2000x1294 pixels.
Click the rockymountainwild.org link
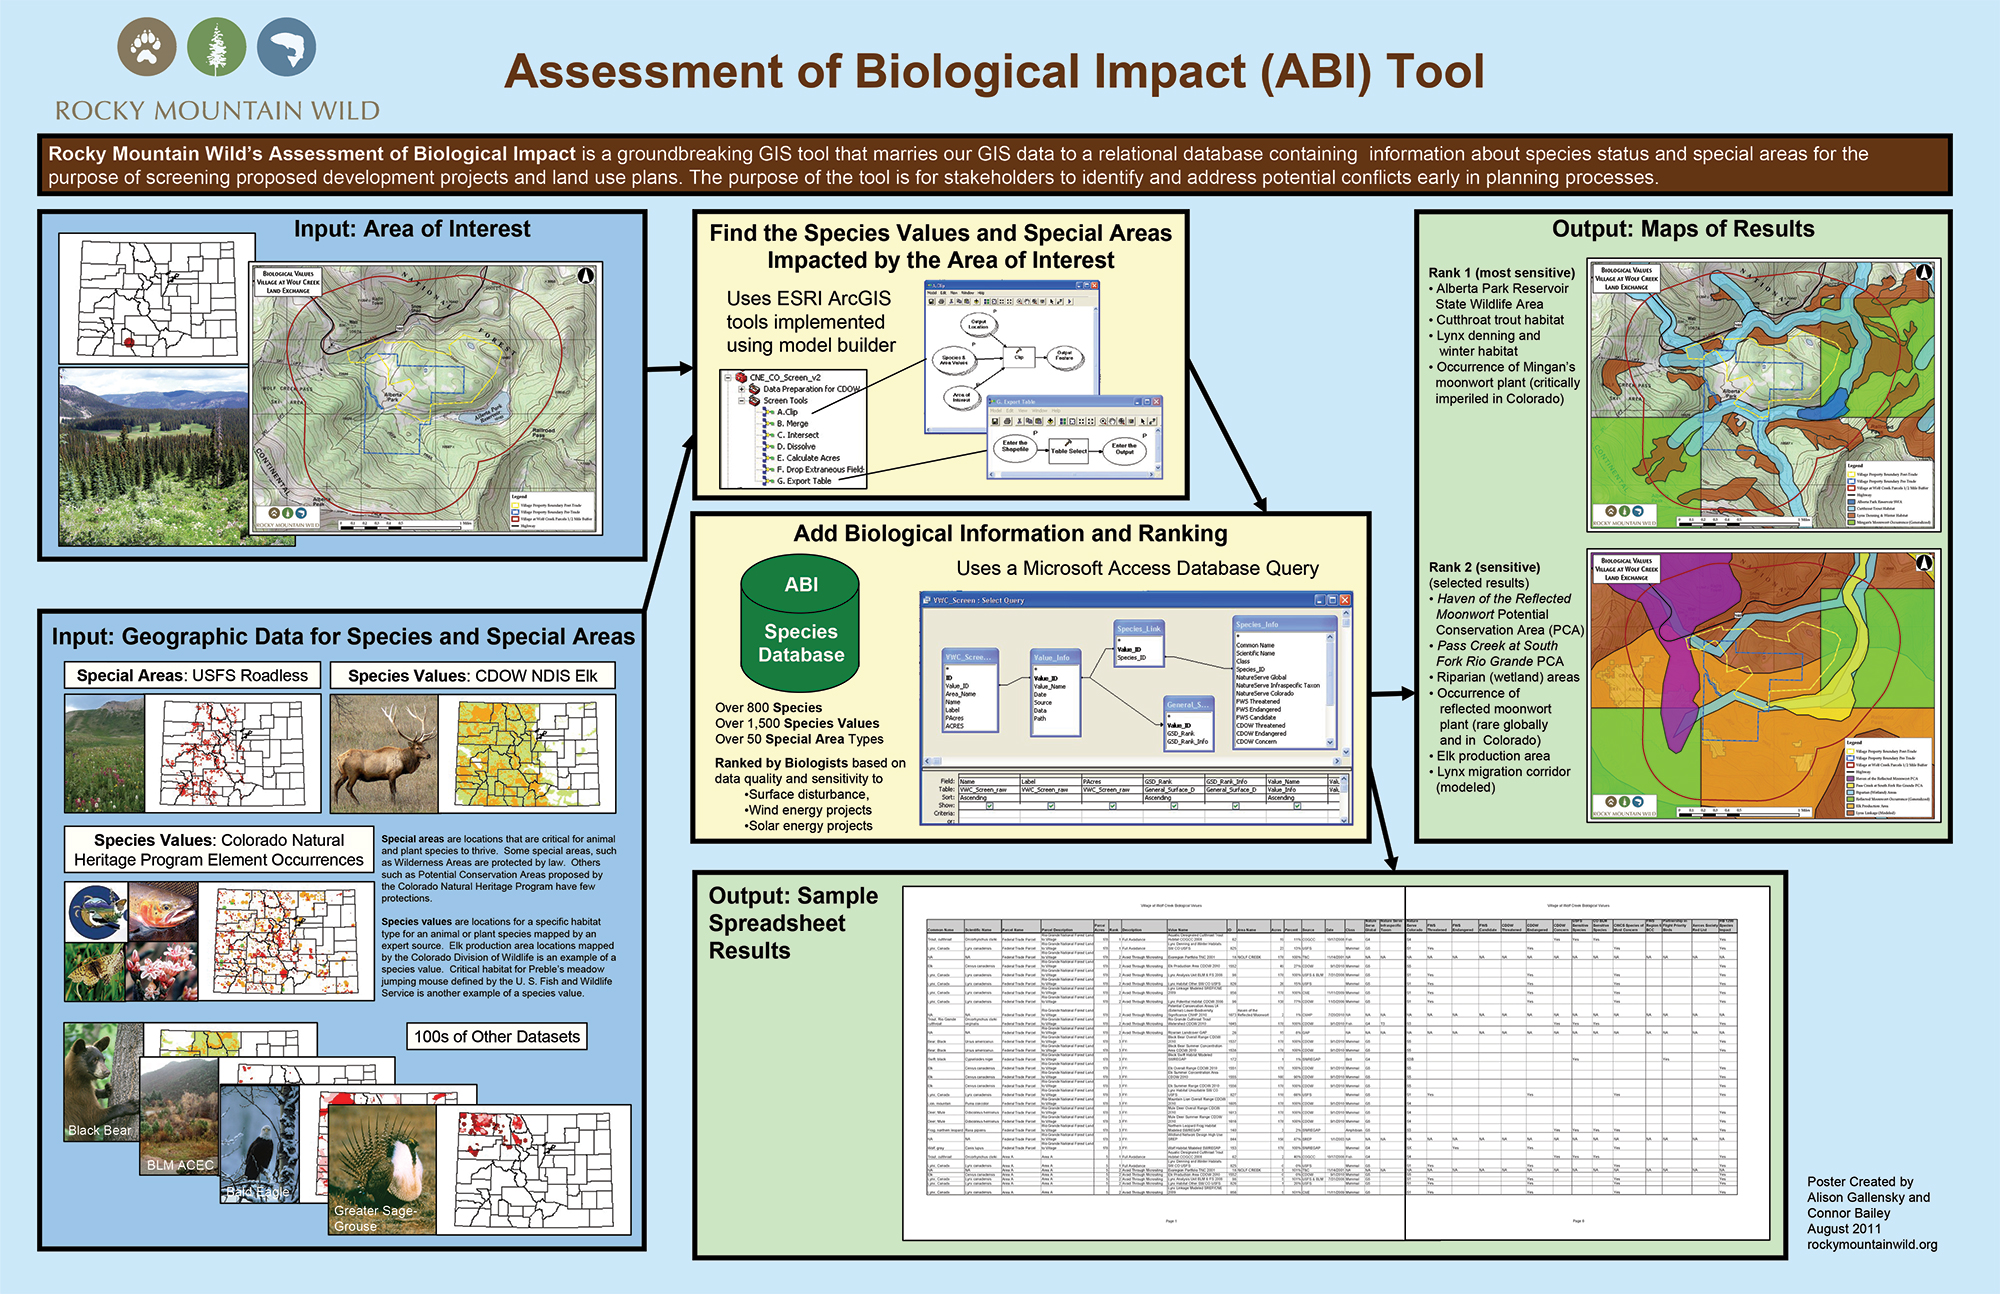coord(1870,1244)
